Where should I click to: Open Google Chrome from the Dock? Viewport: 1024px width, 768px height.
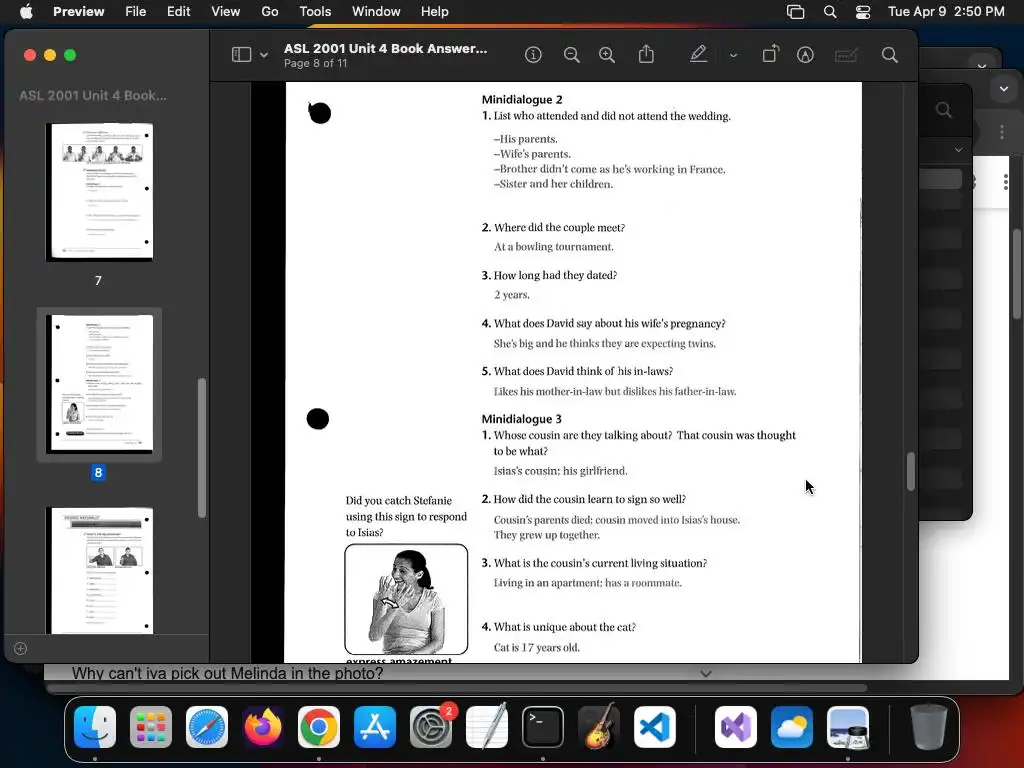point(319,727)
